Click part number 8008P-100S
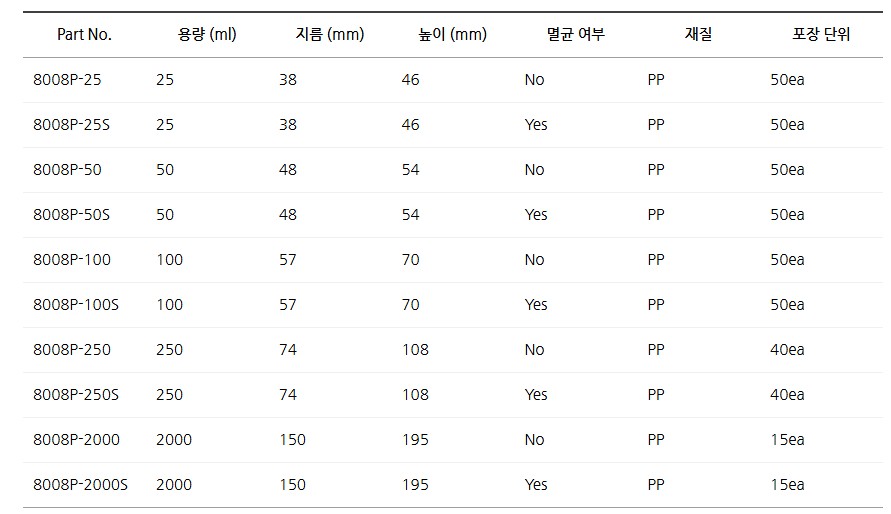This screenshot has height=514, width=891. [76, 305]
